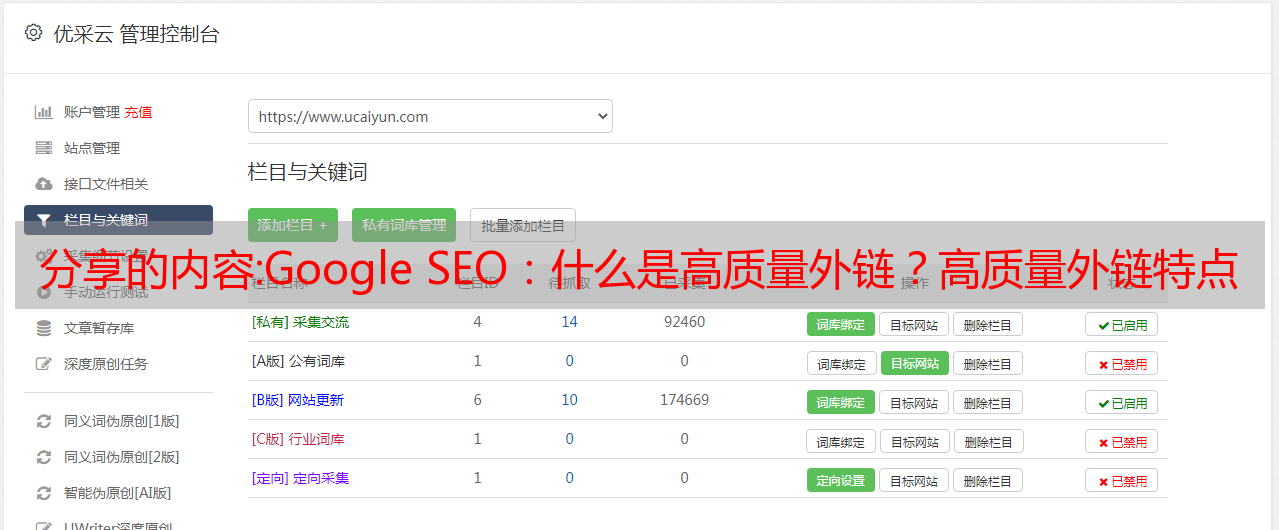Click 删除栏目 in the 行业词库 row
Viewport: 1279px width, 530px height.
point(987,441)
